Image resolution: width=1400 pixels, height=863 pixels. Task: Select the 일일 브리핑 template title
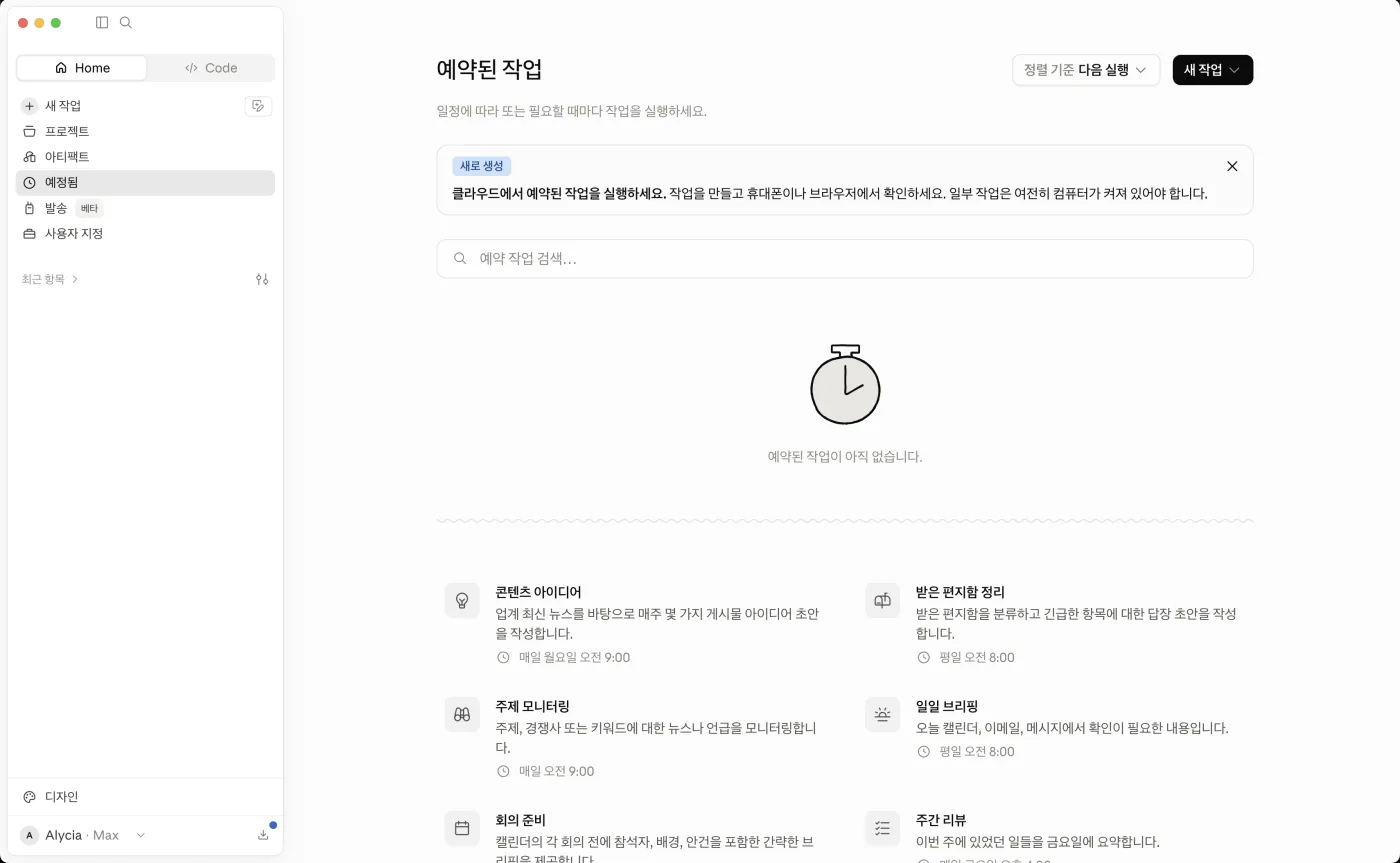(947, 706)
